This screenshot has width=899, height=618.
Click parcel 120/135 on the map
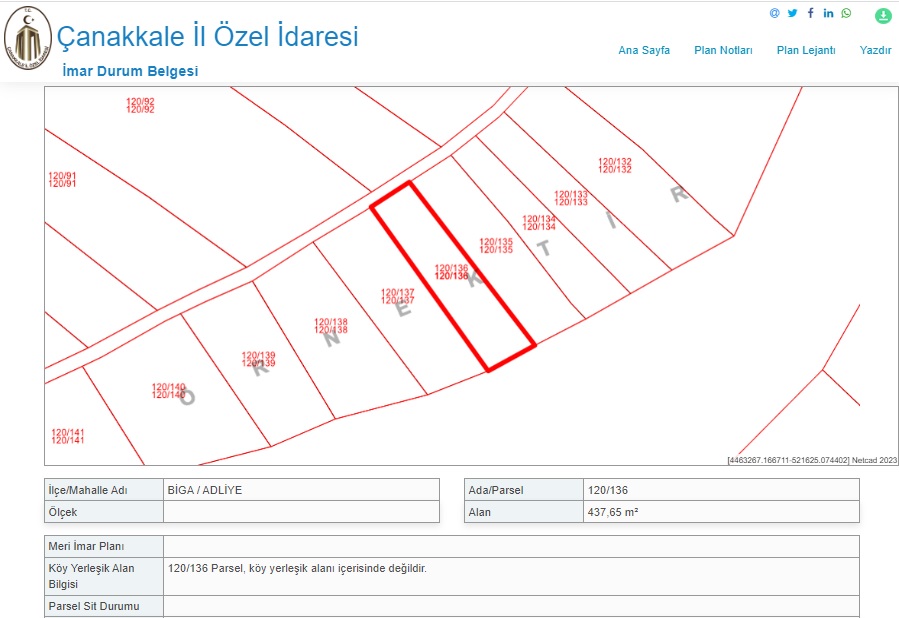click(x=496, y=245)
